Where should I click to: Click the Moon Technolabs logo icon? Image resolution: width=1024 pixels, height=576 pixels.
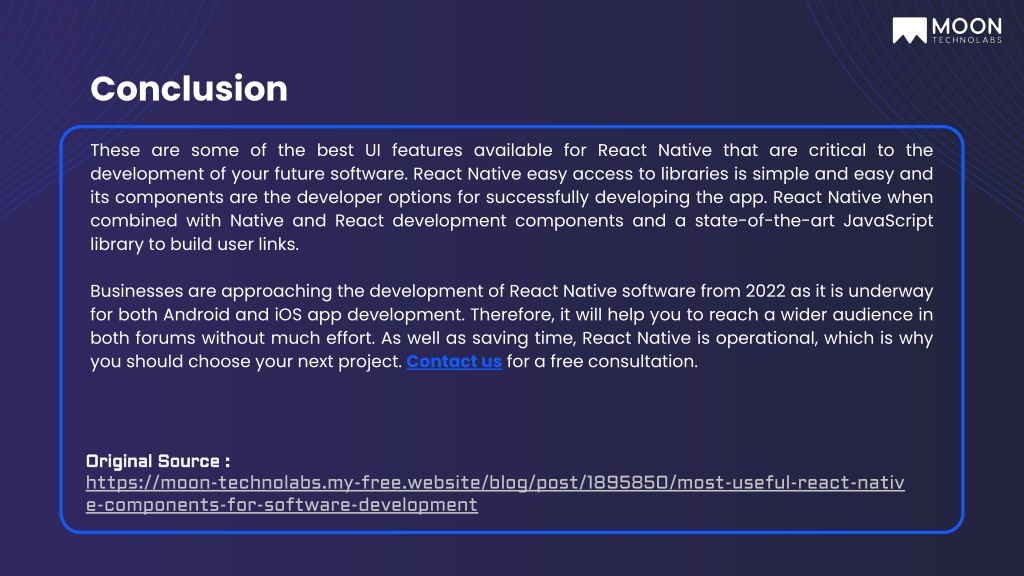click(909, 30)
